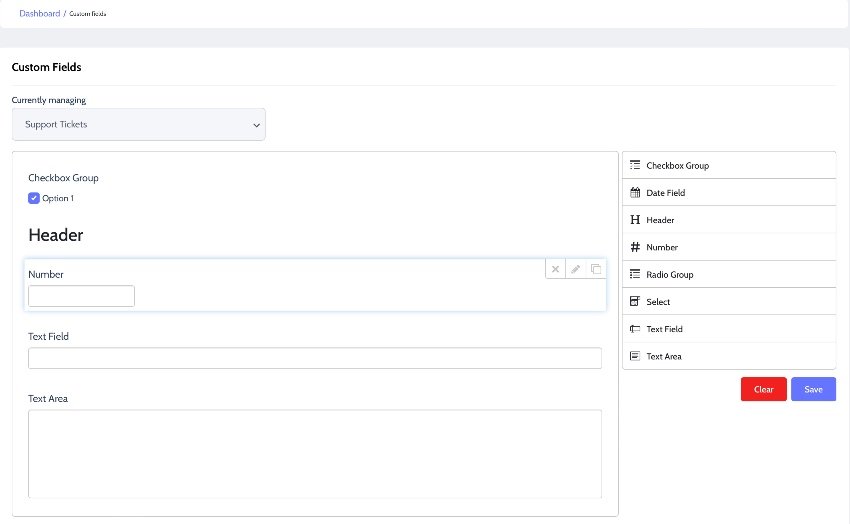Click the Number hash icon in sidebar

635,247
